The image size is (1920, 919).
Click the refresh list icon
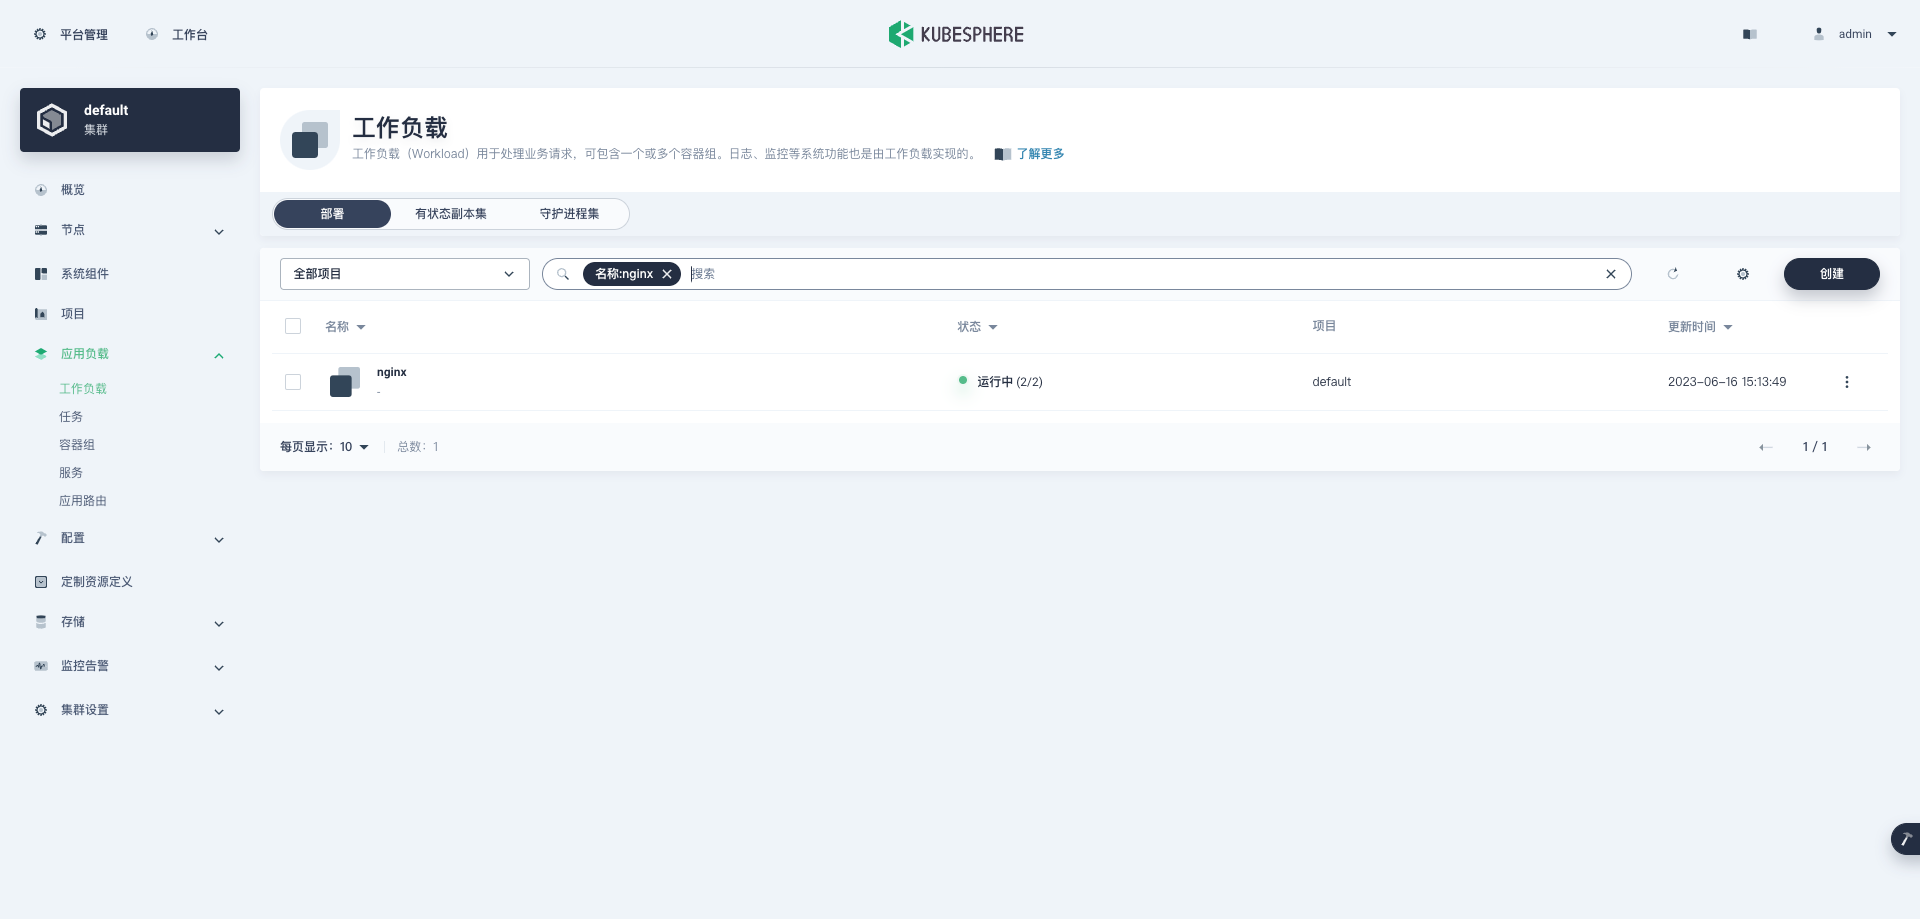[x=1673, y=274]
